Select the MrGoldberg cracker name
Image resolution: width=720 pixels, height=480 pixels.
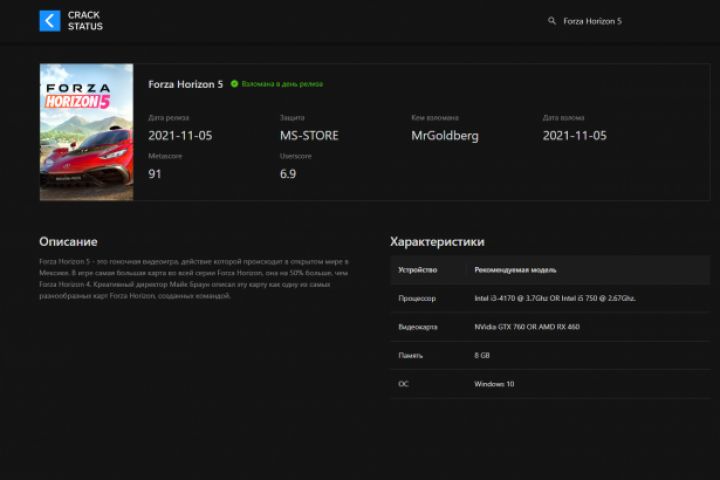(444, 136)
